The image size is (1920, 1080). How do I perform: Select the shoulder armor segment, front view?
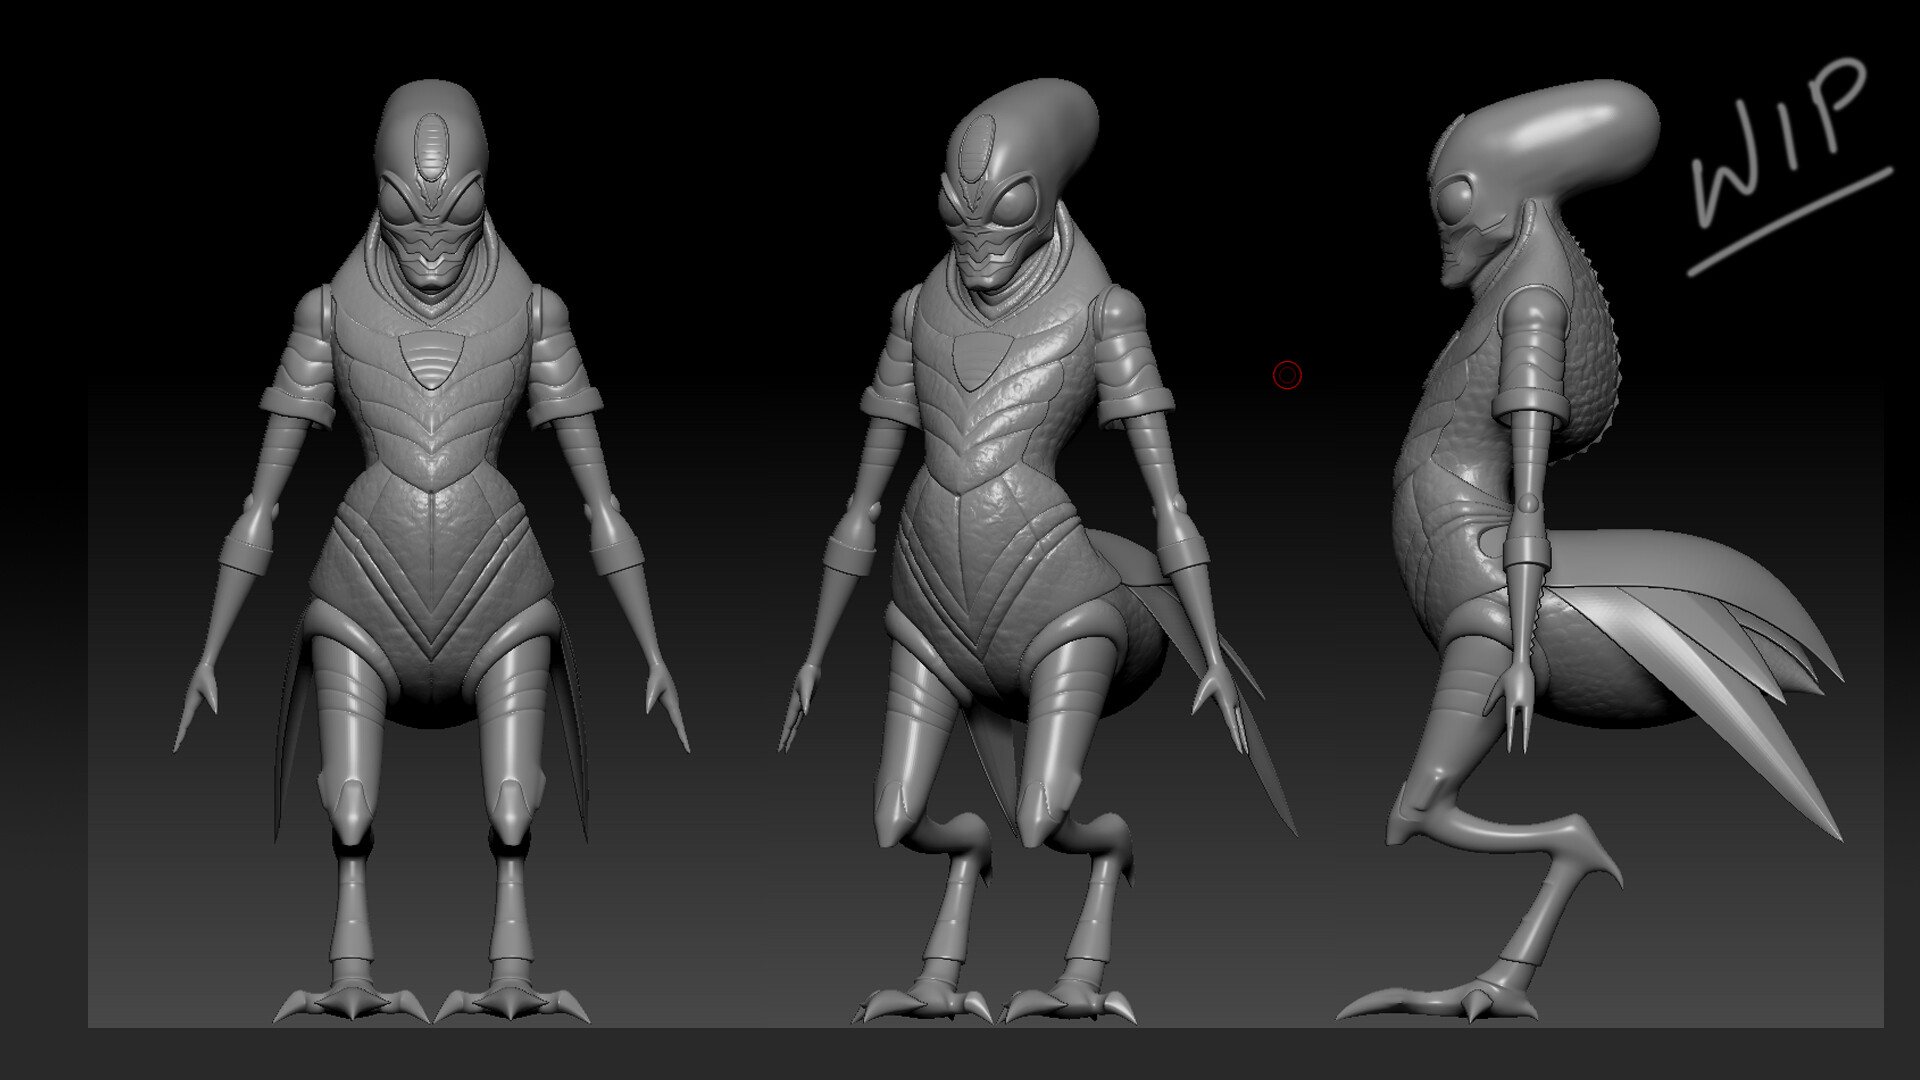pyautogui.click(x=310, y=345)
